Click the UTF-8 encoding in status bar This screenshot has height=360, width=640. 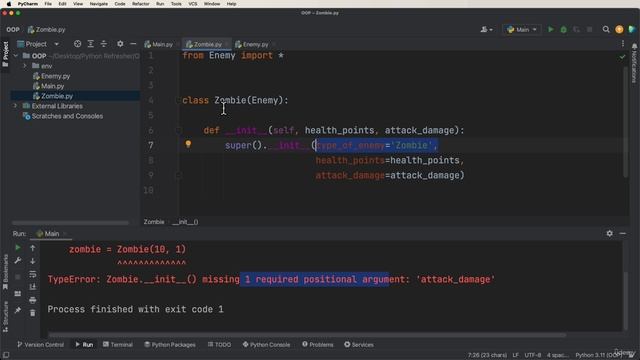click(533, 355)
